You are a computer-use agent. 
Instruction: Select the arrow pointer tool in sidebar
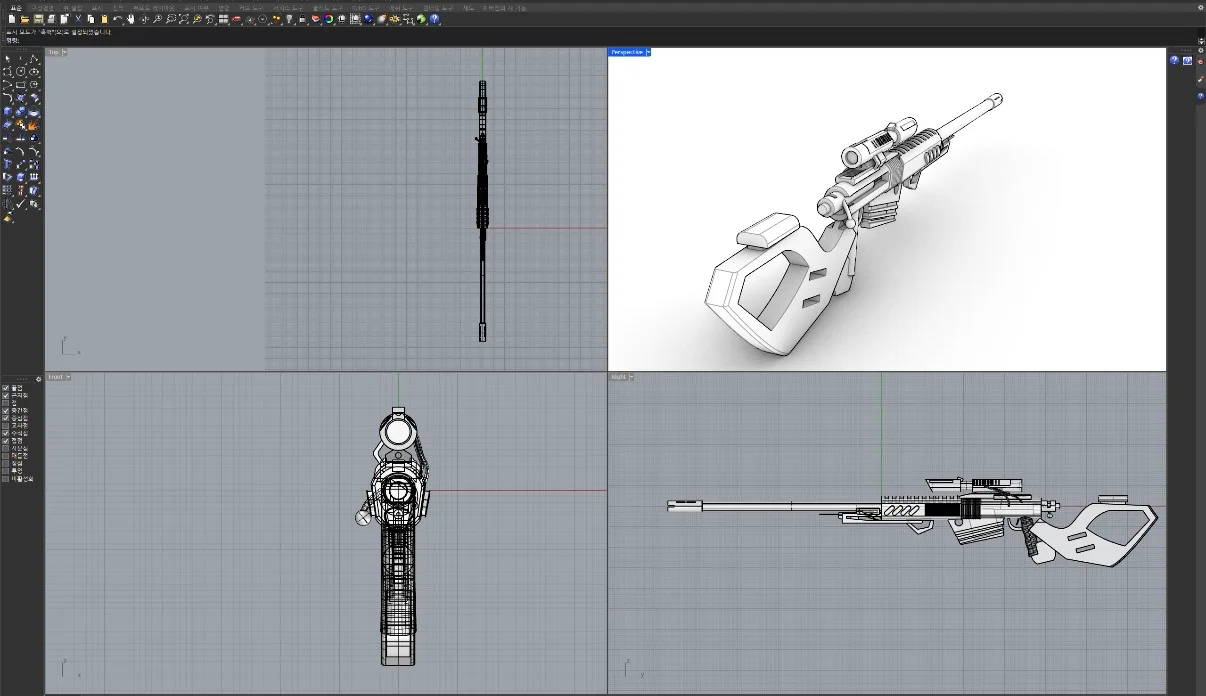coord(8,59)
